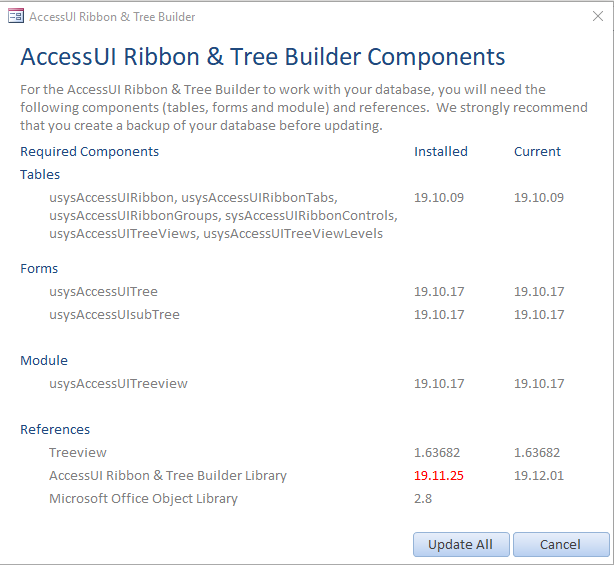Click the usysAccessUITree form entry
This screenshot has height=565, width=614.
[x=103, y=292]
